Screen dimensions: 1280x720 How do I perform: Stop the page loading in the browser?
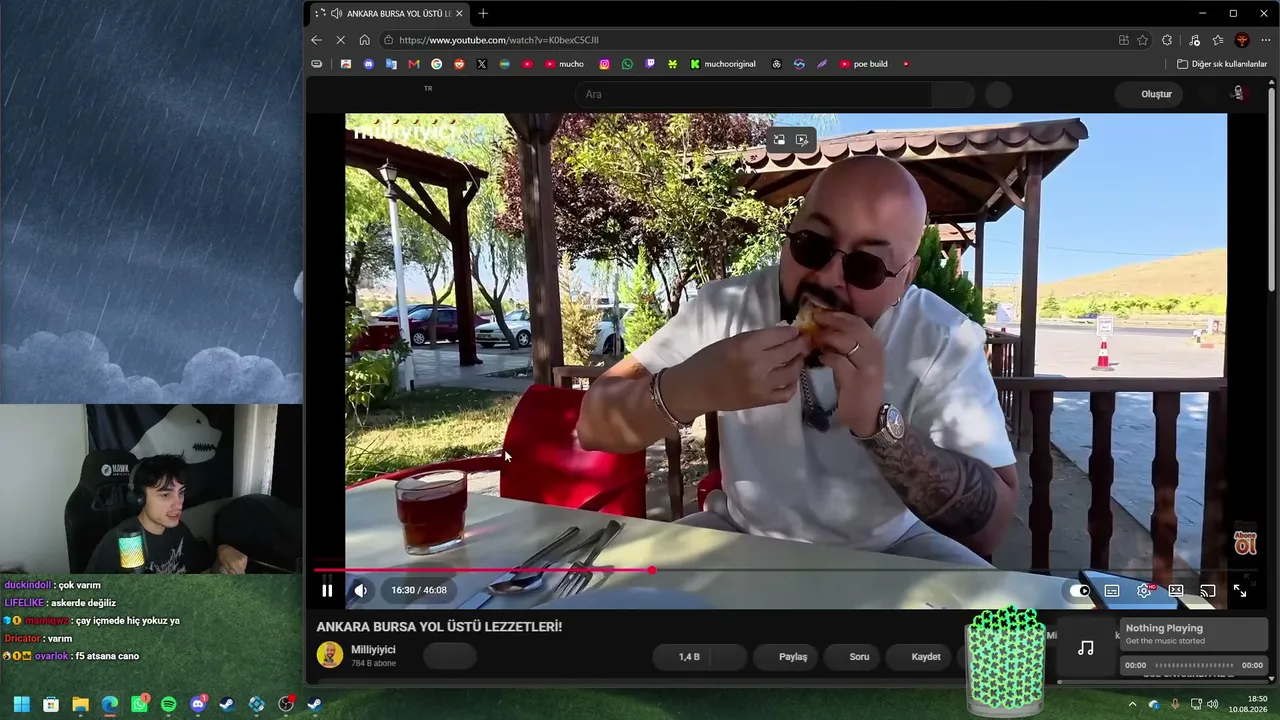340,40
